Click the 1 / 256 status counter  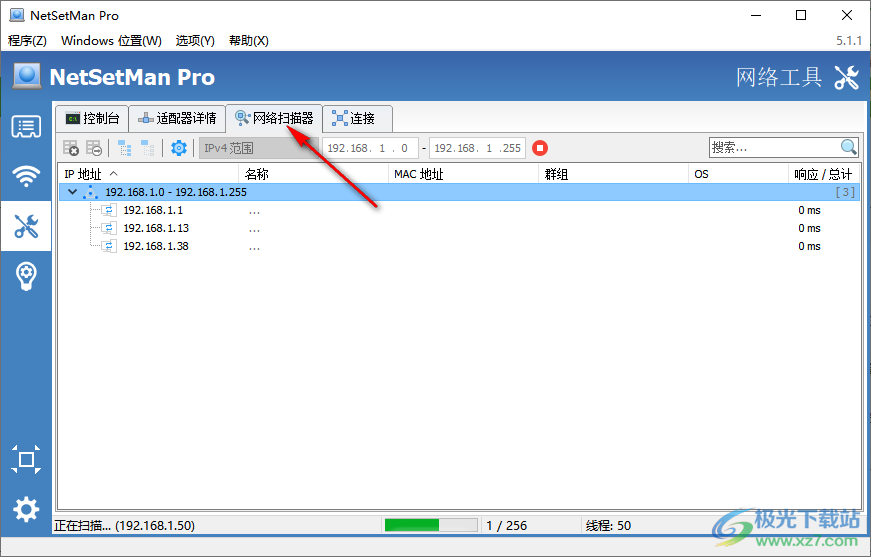coord(507,525)
